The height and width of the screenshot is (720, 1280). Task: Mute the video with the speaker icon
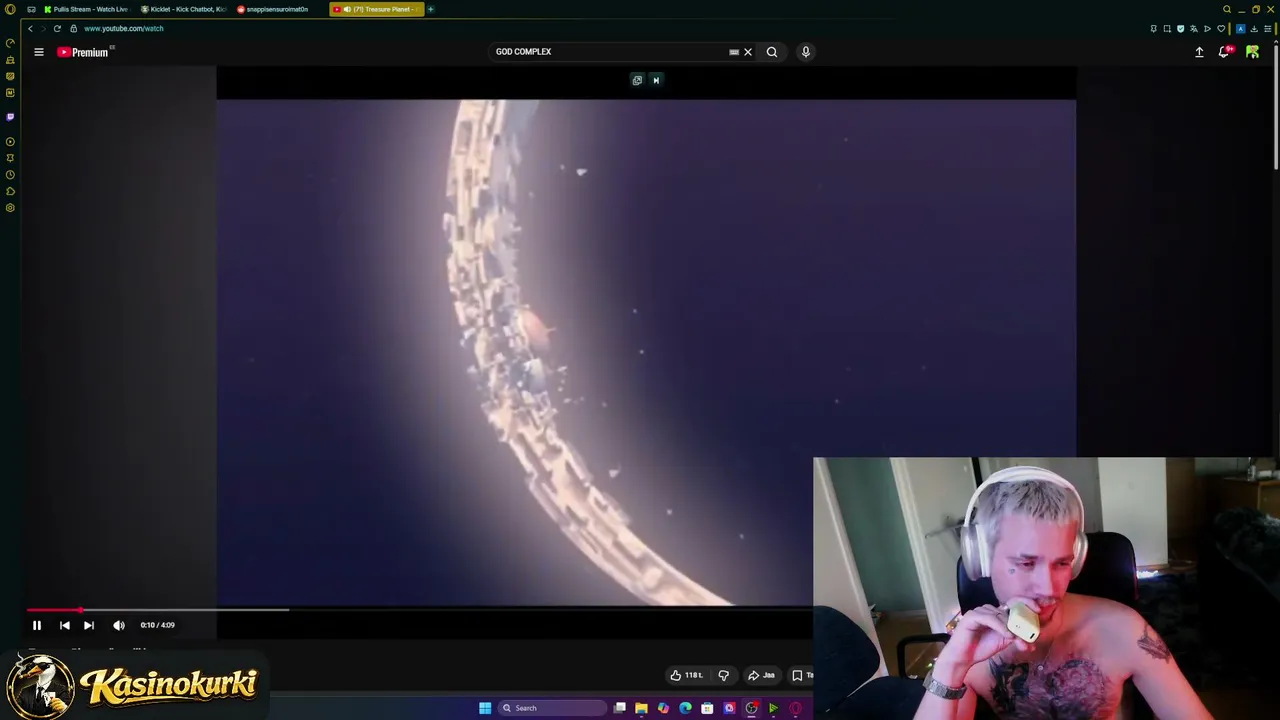tap(119, 625)
